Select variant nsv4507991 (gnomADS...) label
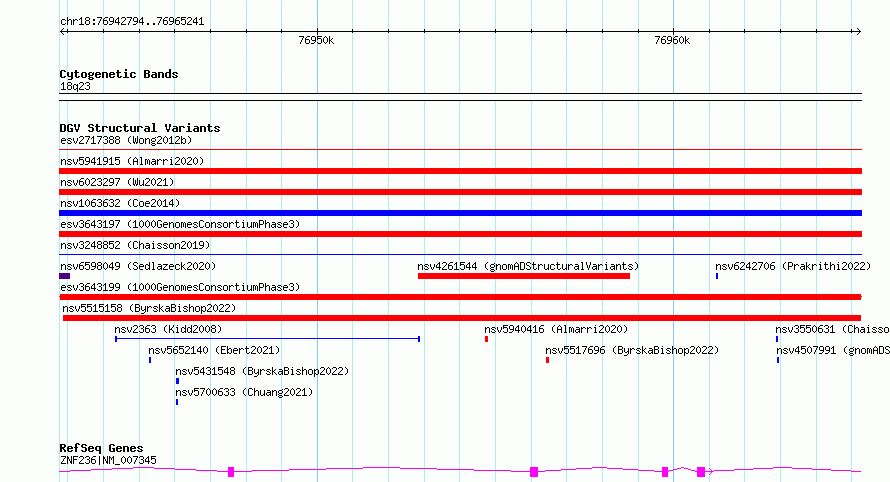 [833, 350]
